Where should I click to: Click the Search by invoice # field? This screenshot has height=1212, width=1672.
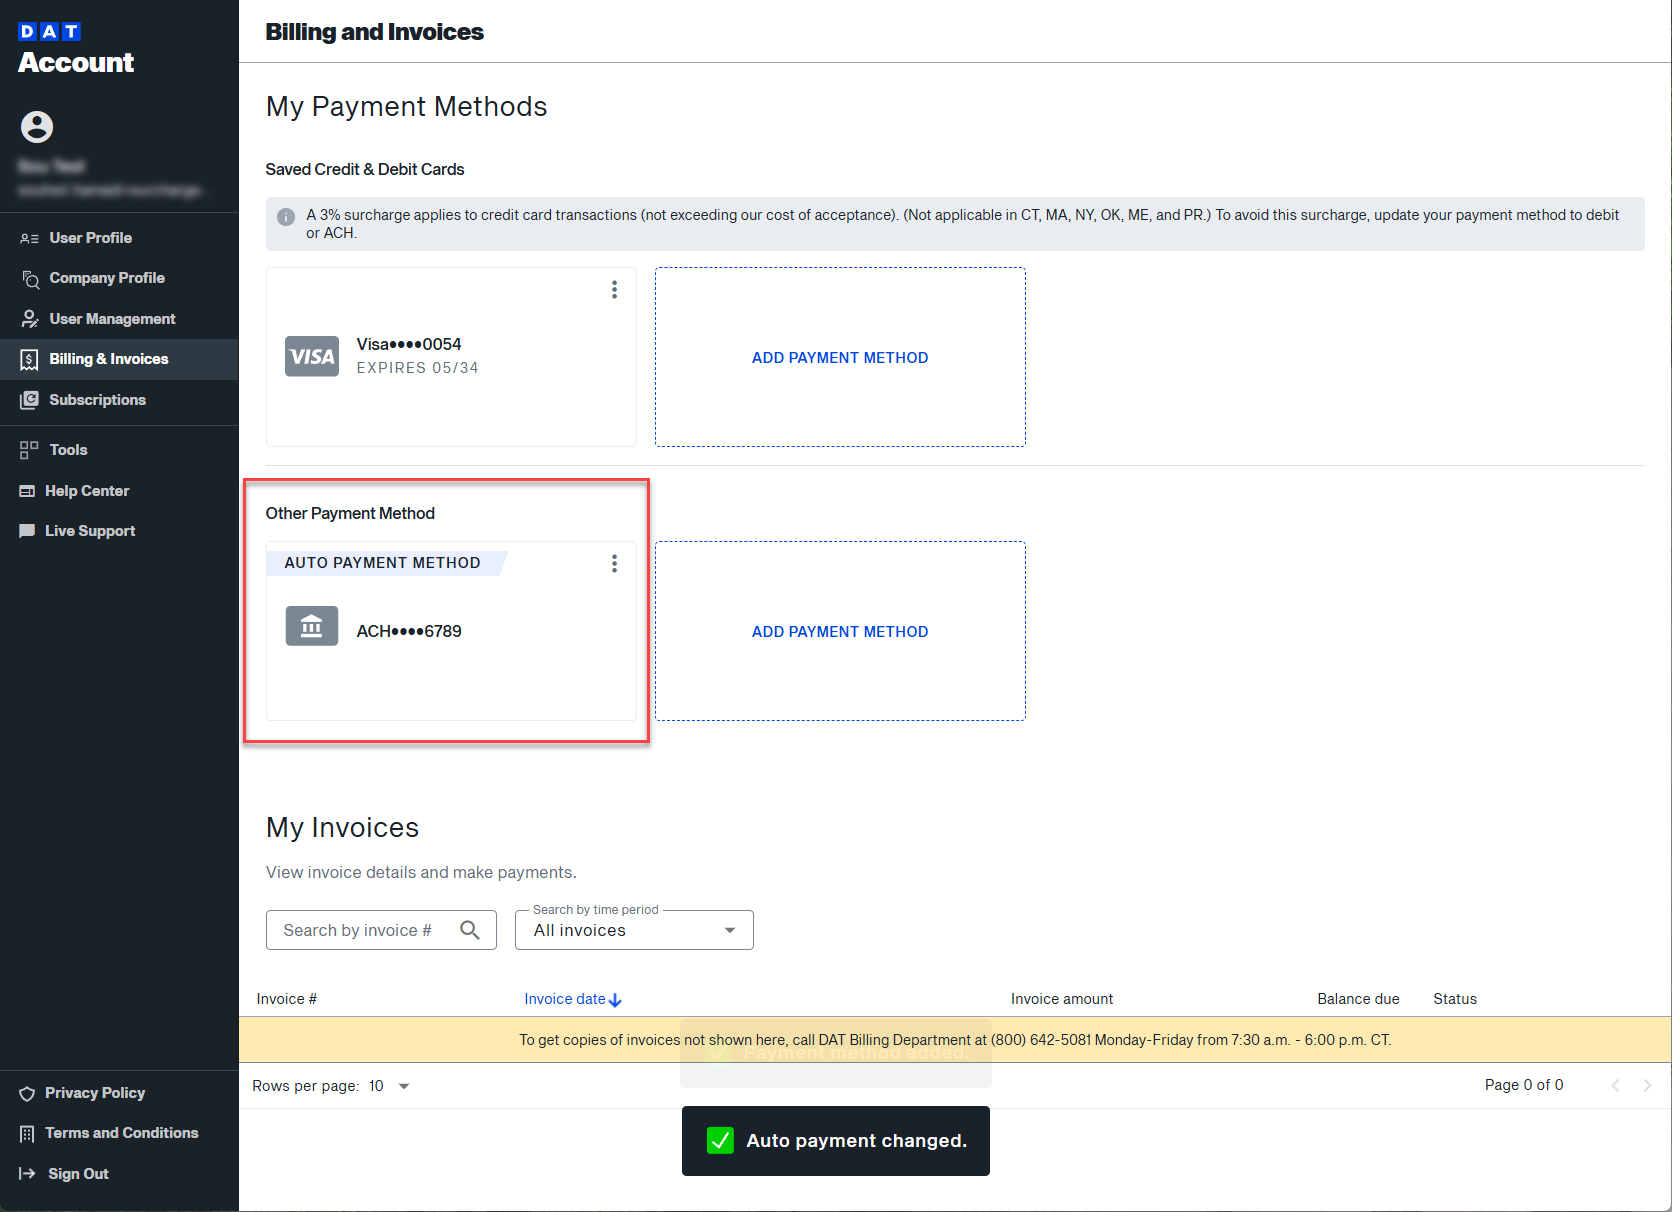coord(381,930)
